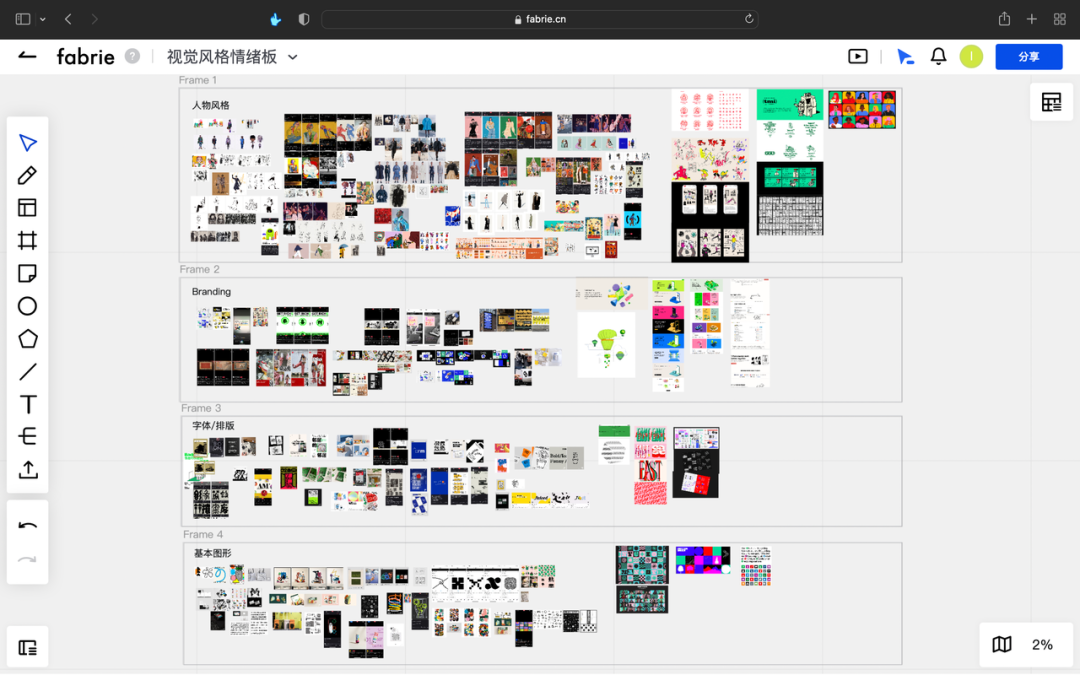Show browser tab overview
1080x675 pixels.
1060,19
